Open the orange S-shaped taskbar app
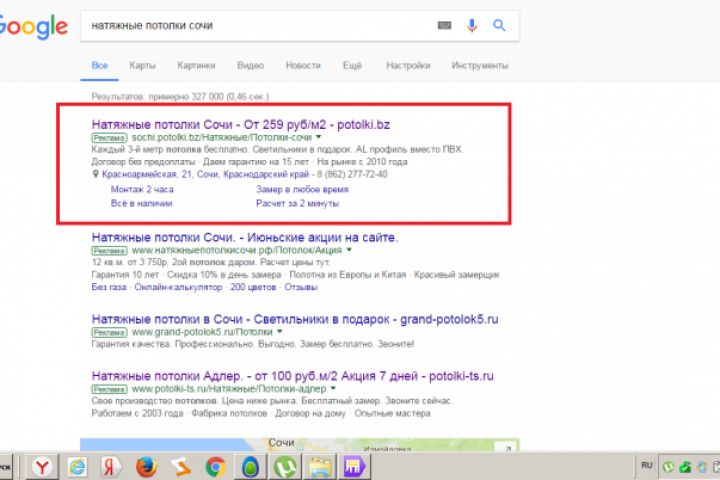This screenshot has width=720, height=480. pyautogui.click(x=181, y=467)
